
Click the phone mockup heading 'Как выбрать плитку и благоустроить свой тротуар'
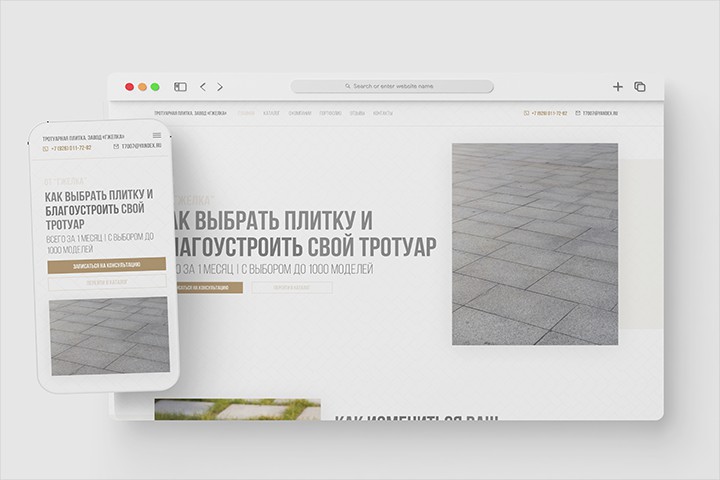click(99, 209)
